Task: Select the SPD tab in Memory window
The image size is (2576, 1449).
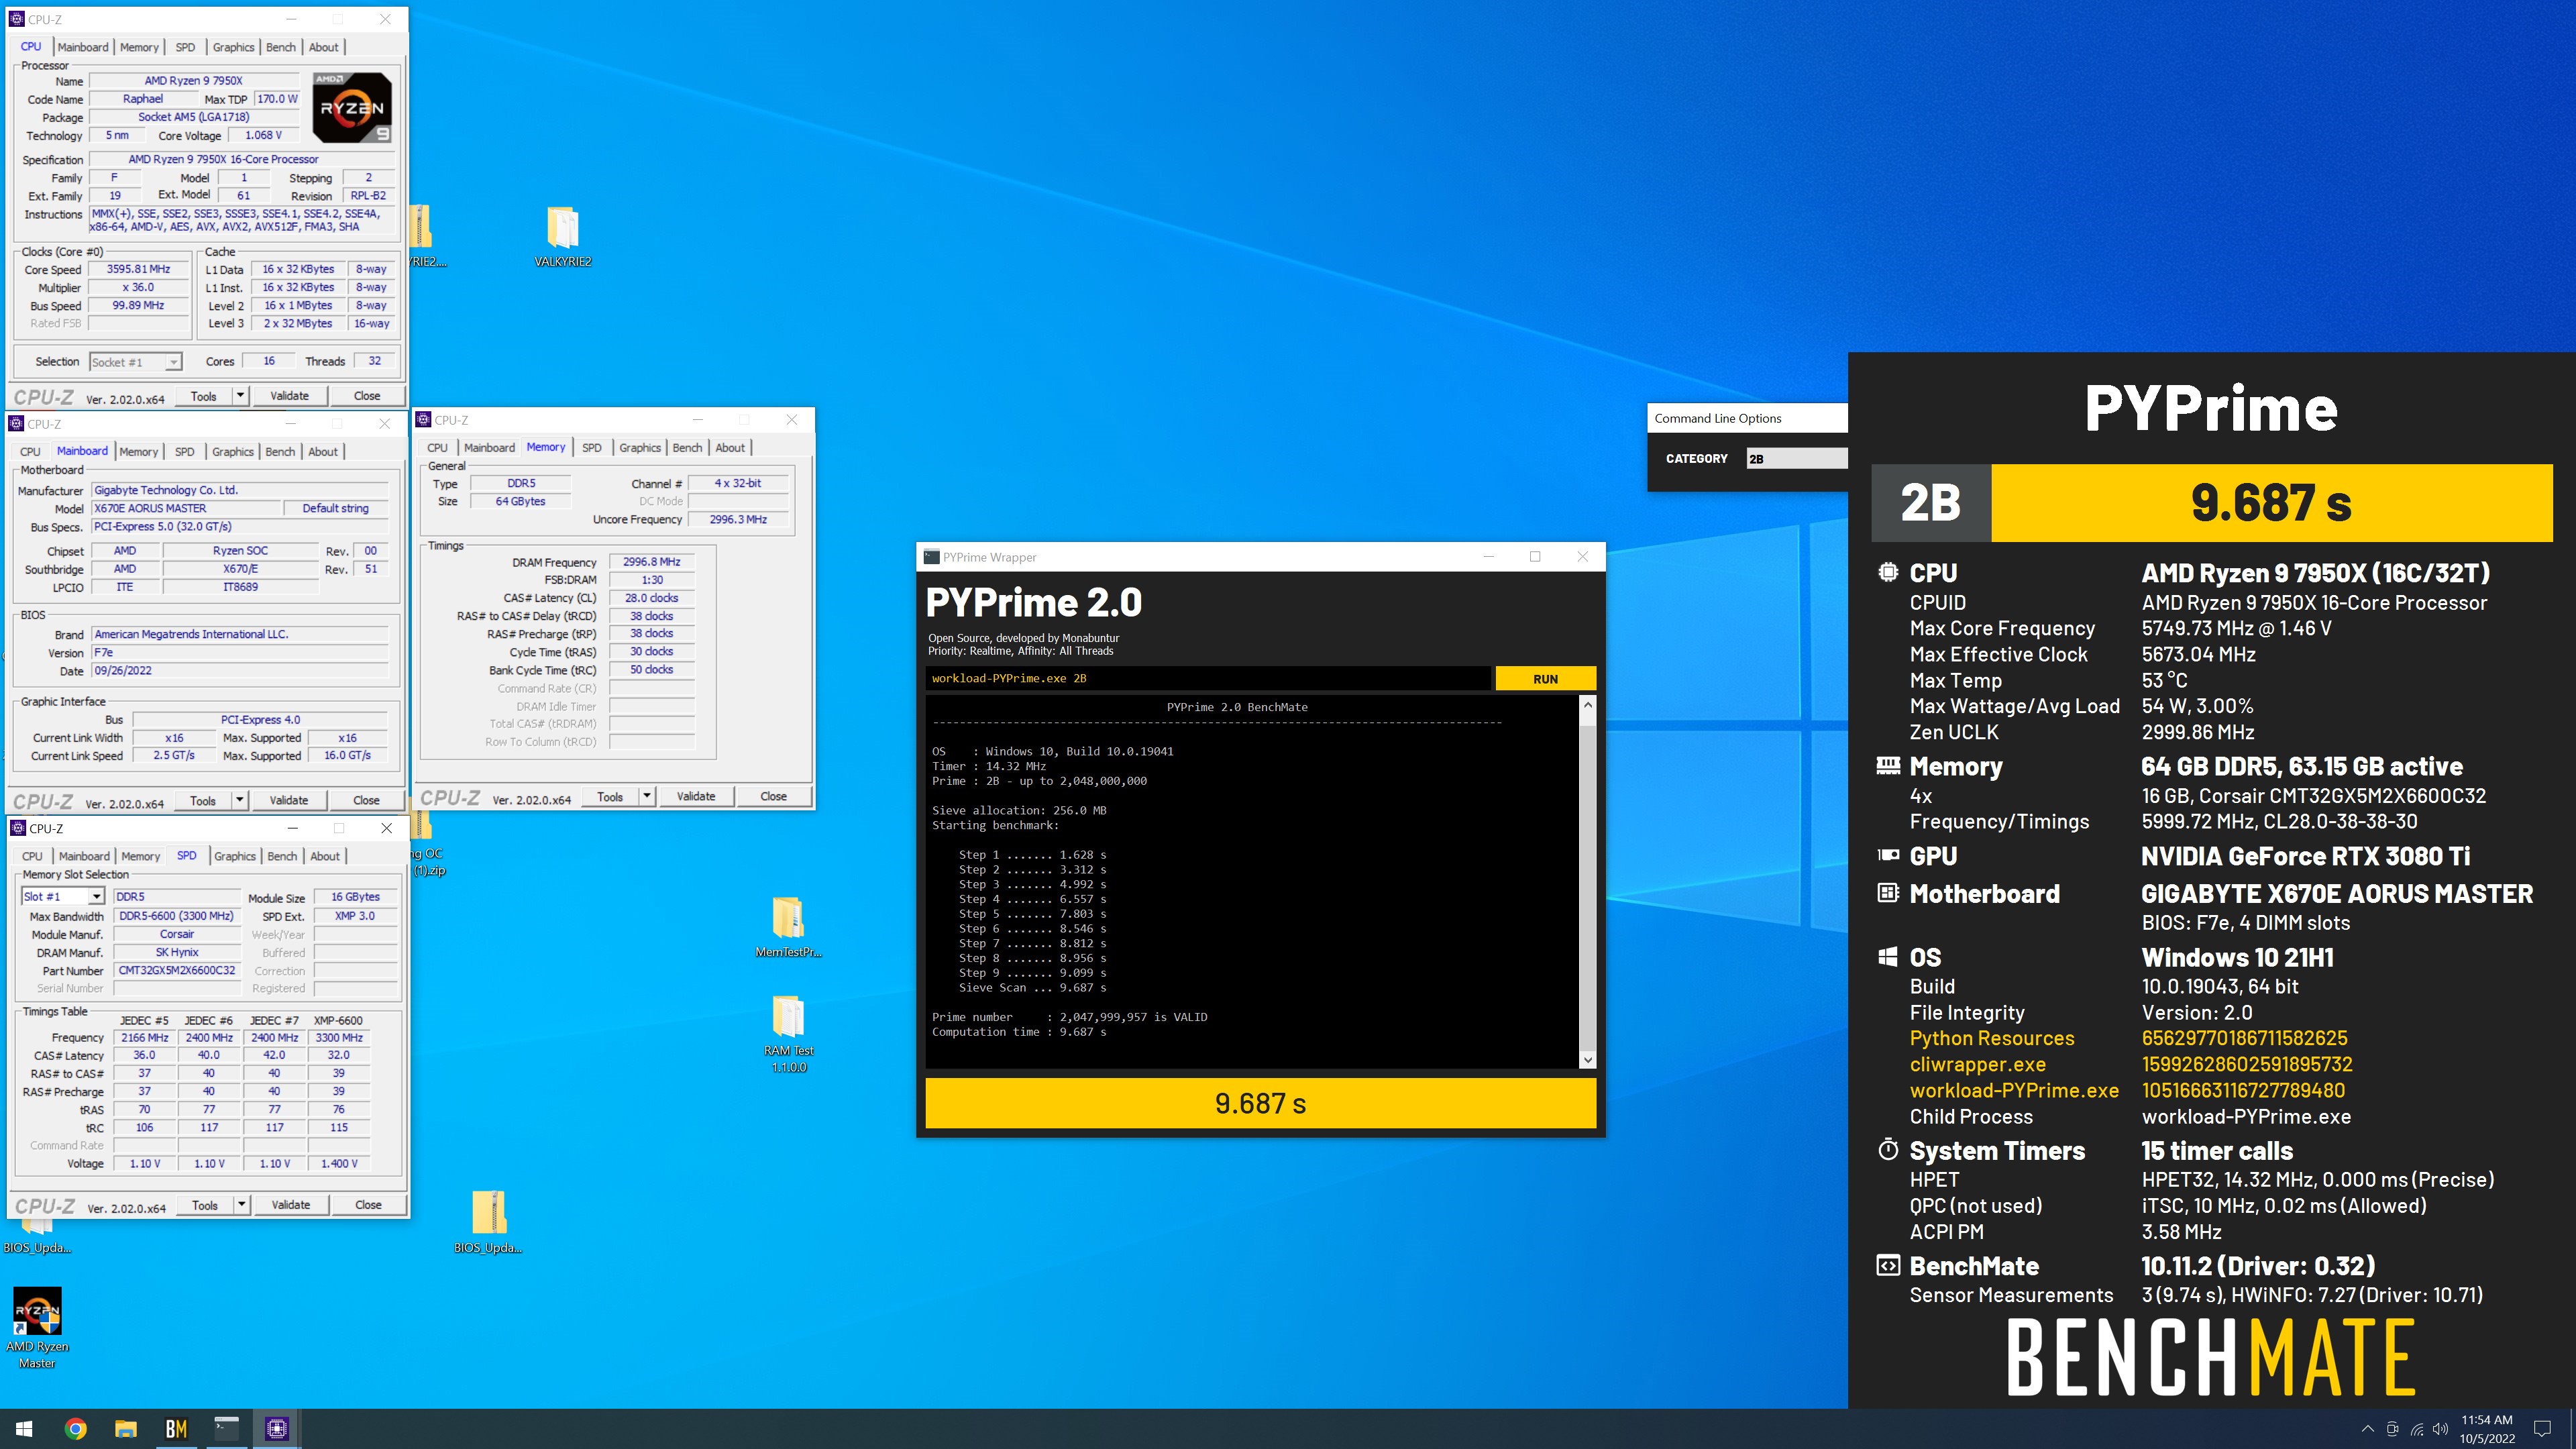Action: coord(592,448)
